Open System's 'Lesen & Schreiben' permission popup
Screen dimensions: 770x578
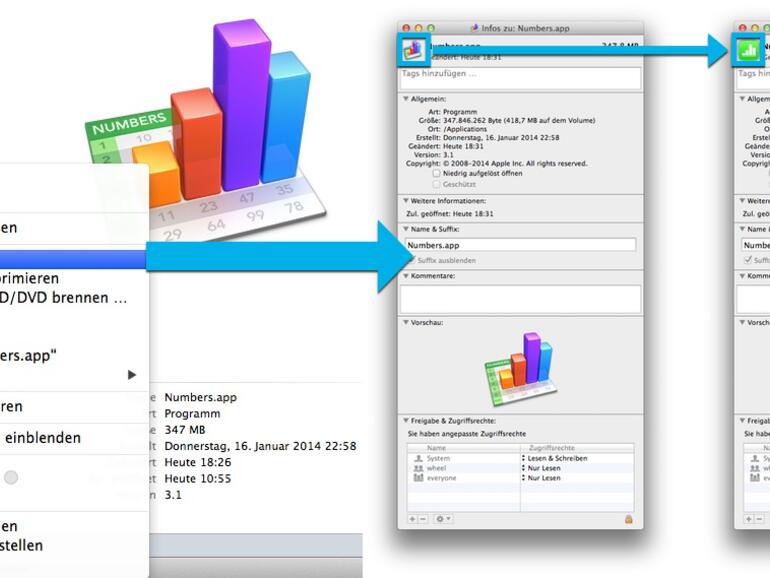[x=554, y=458]
